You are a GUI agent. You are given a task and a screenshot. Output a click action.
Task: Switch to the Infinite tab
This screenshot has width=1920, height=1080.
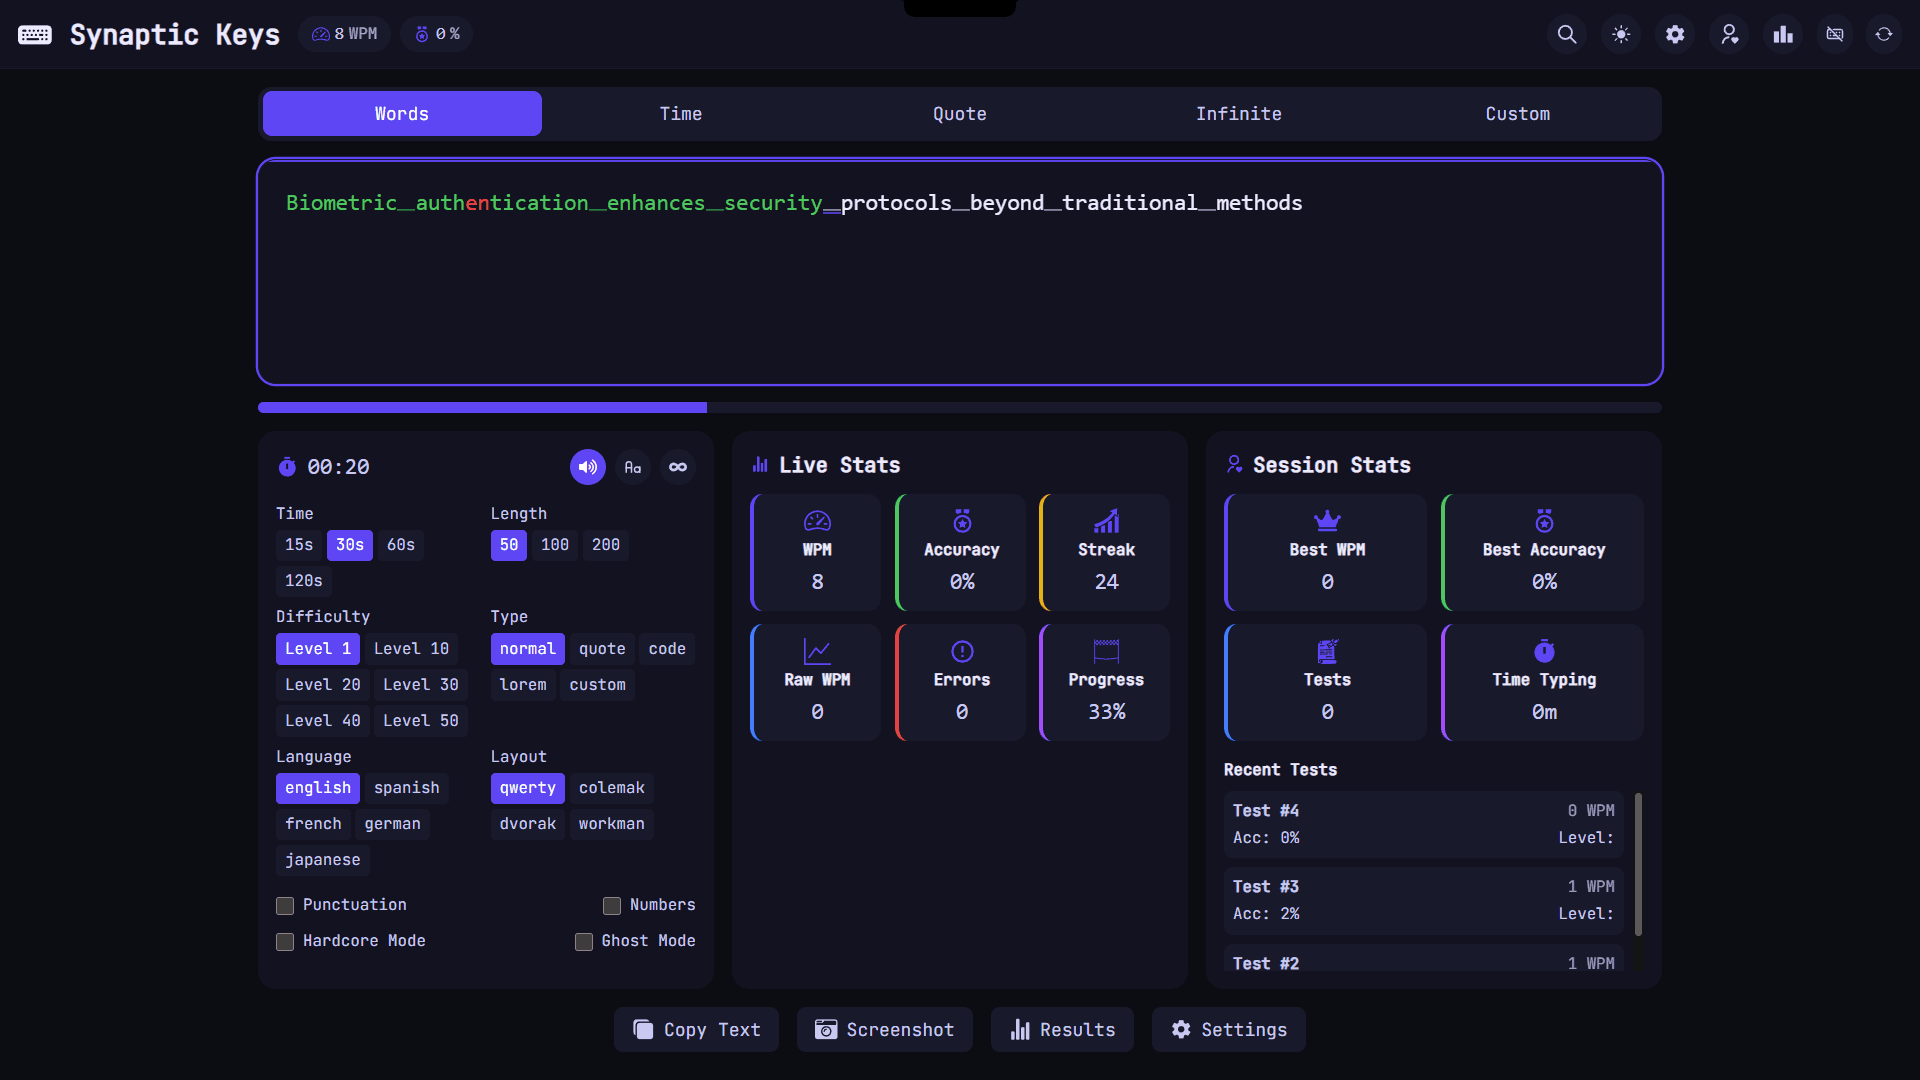(1239, 114)
